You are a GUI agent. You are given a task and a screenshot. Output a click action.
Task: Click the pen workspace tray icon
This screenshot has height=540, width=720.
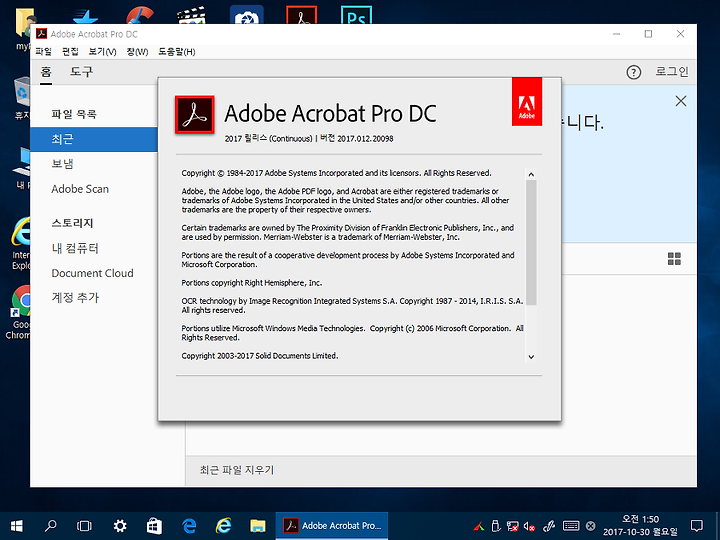pyautogui.click(x=549, y=526)
